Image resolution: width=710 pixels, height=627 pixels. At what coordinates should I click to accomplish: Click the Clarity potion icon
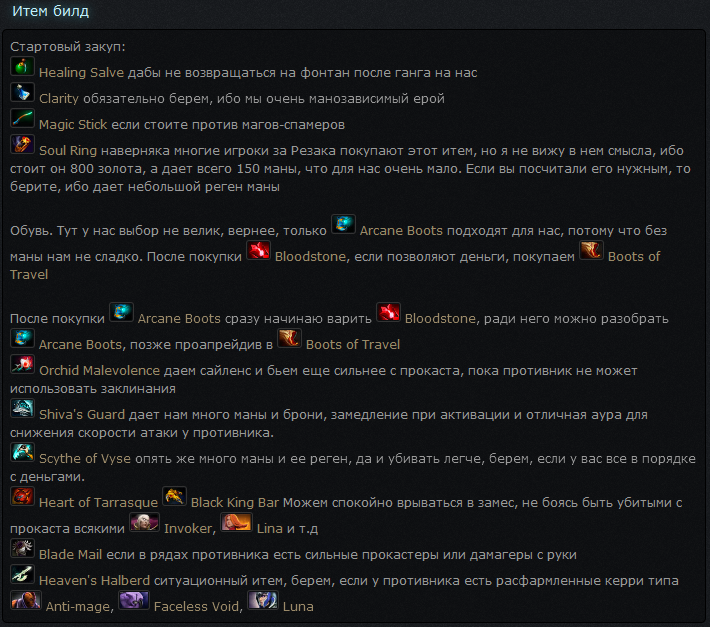point(22,92)
